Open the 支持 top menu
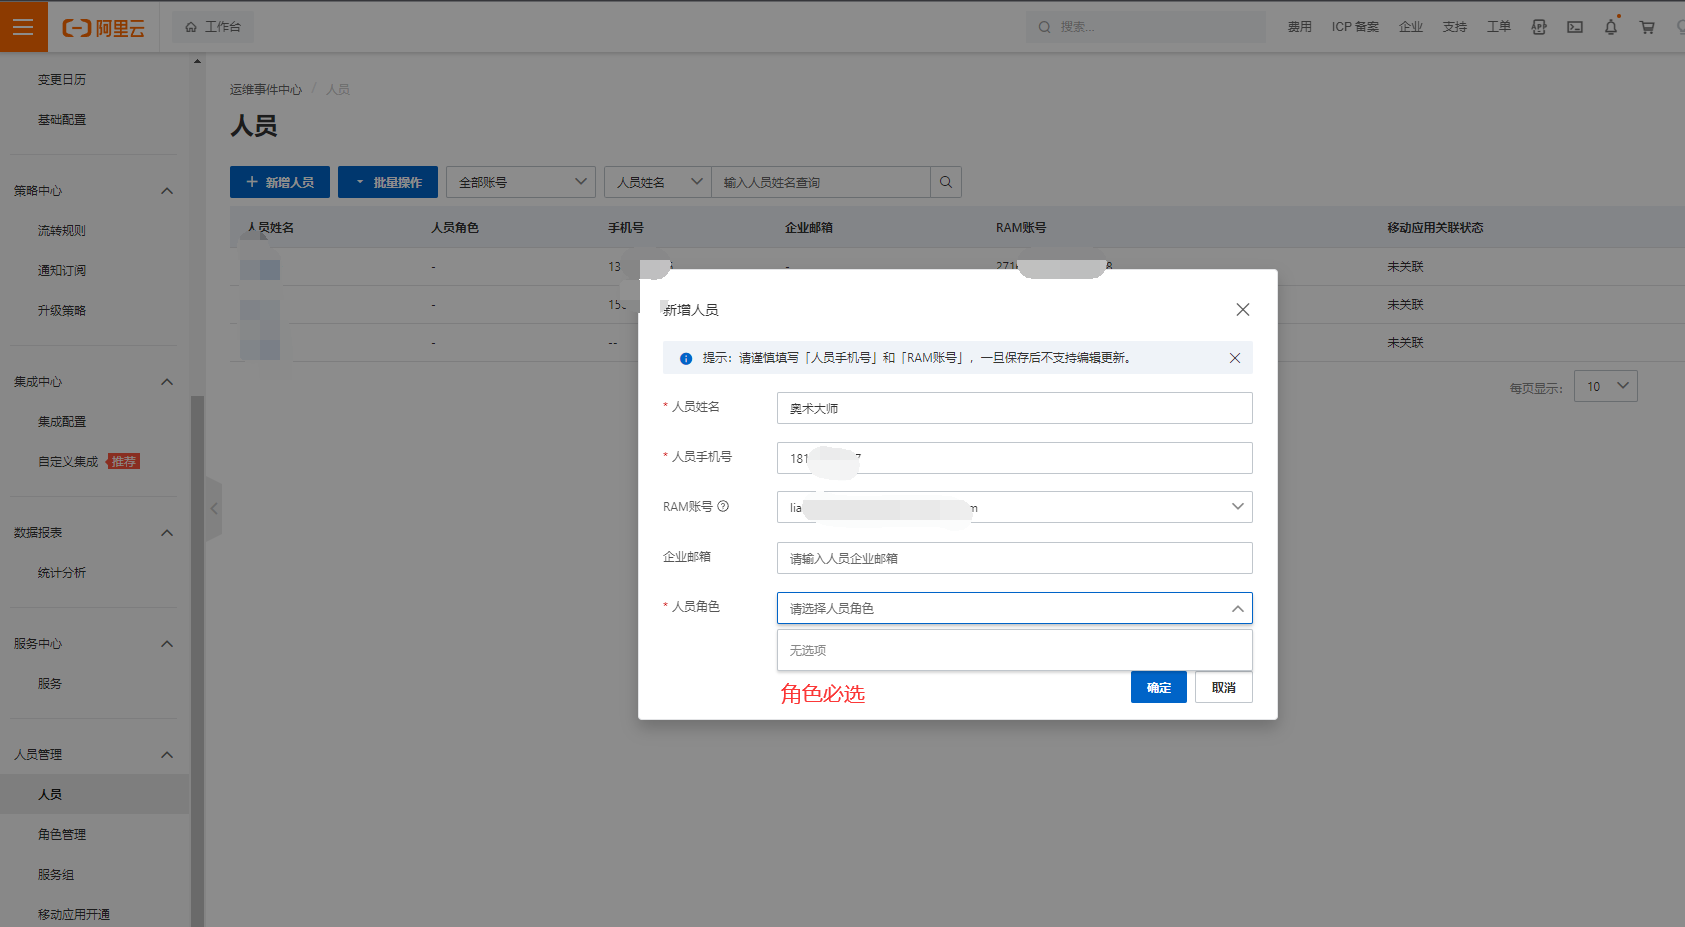The width and height of the screenshot is (1685, 927). [x=1455, y=27]
